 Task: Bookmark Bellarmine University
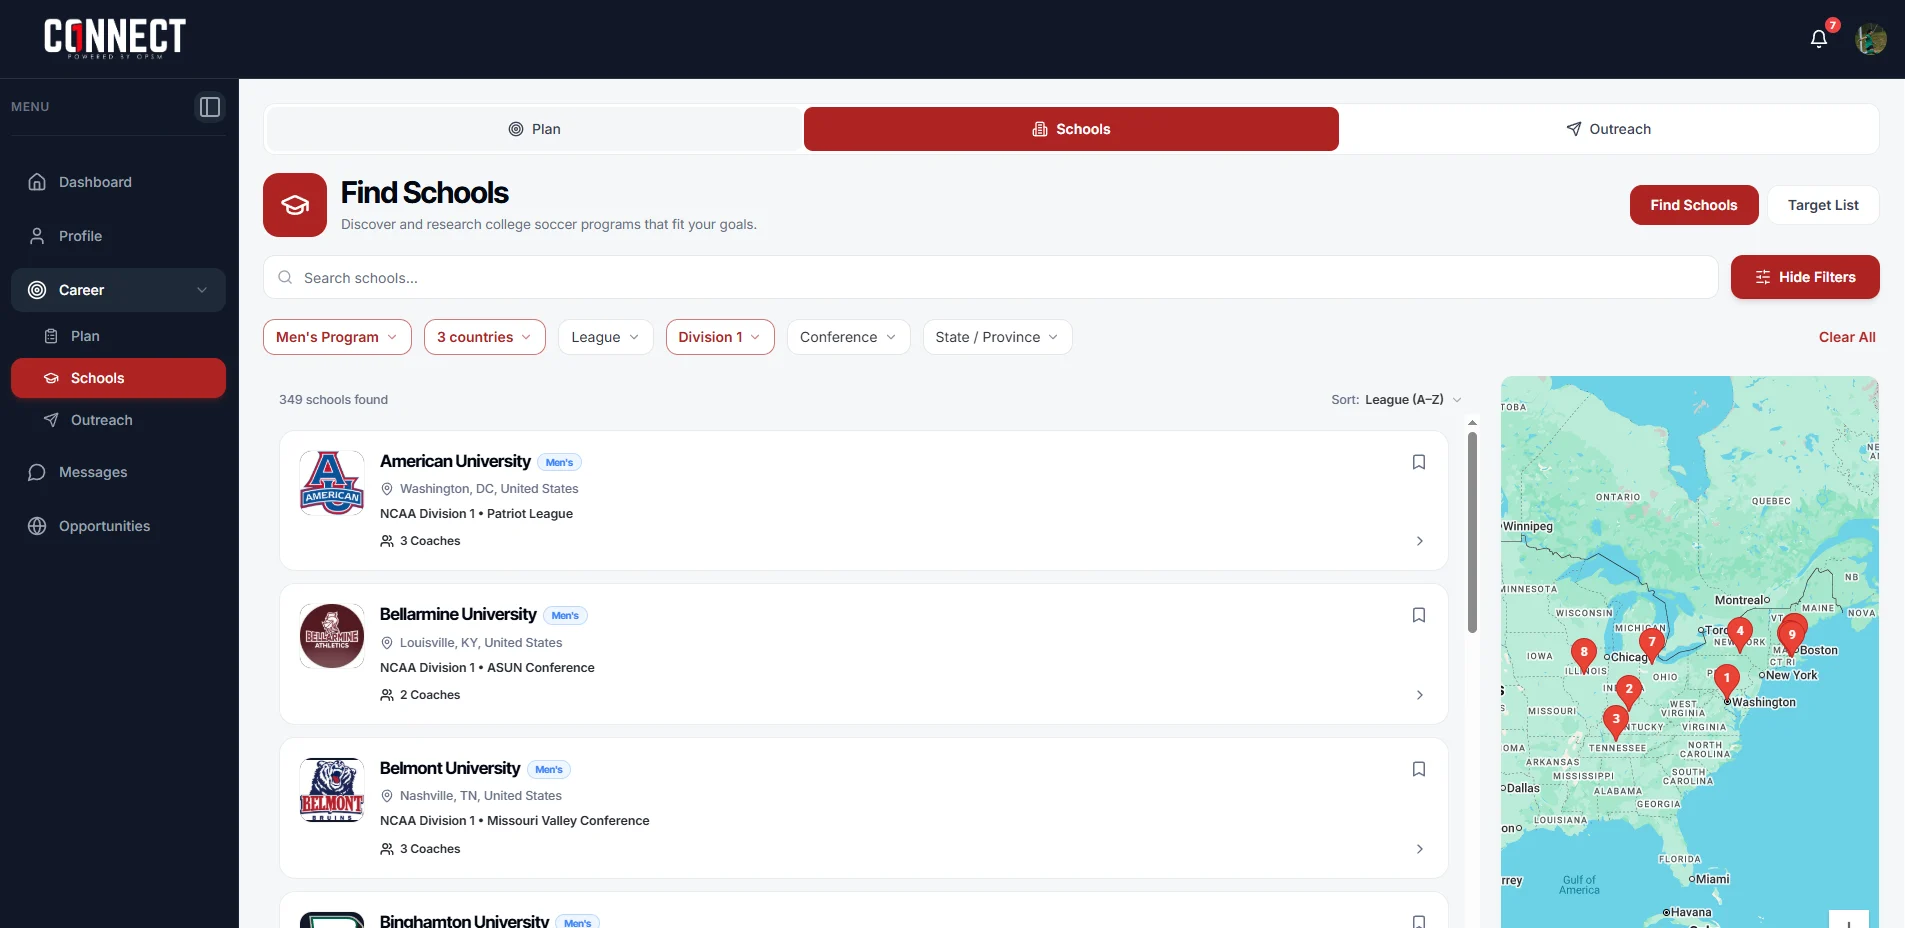tap(1419, 615)
